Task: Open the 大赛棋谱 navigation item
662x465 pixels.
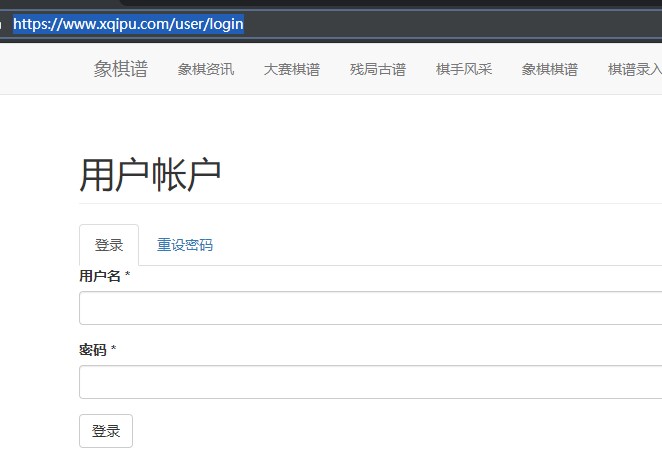Action: coord(292,69)
